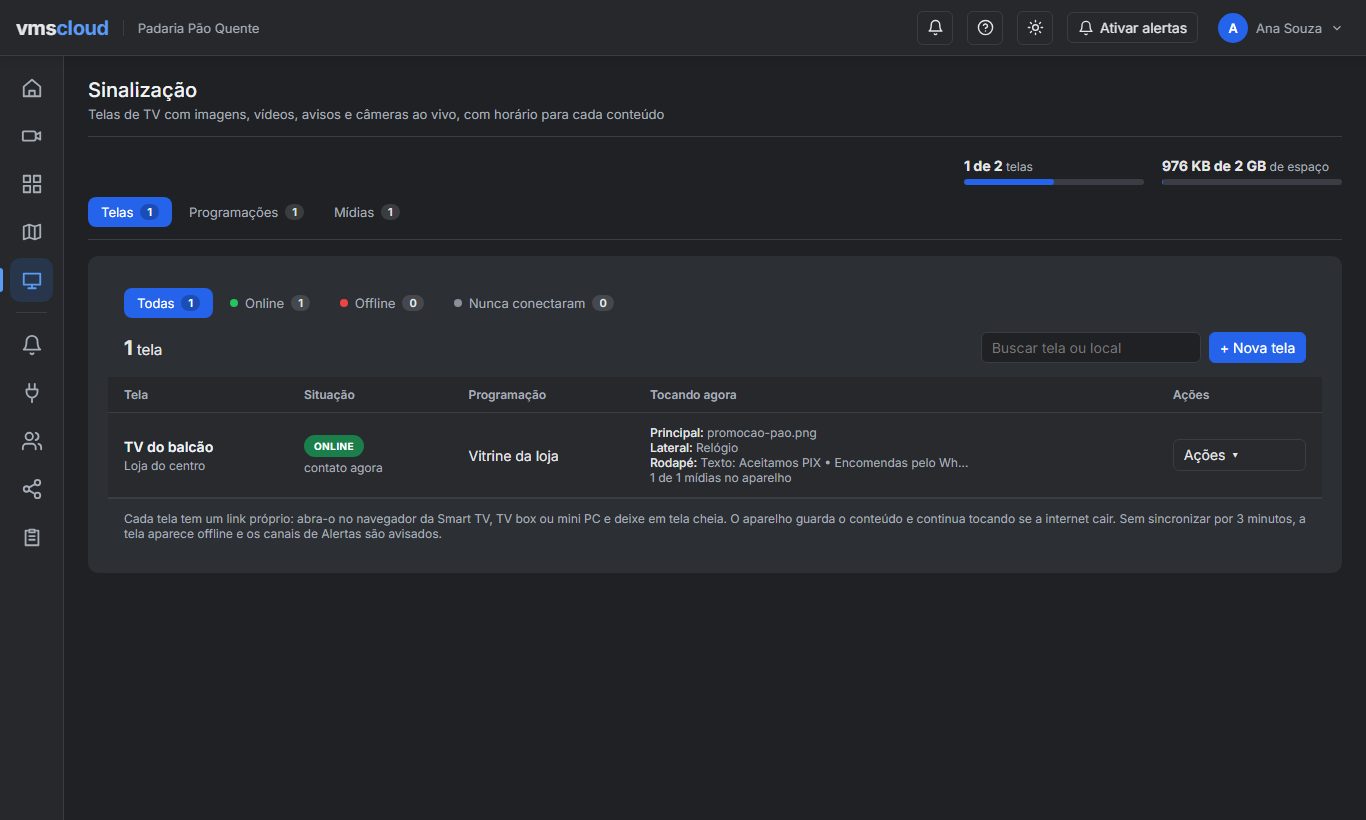Viewport: 1366px width, 820px height.
Task: Click the notifications bell in top bar
Action: pyautogui.click(x=935, y=28)
